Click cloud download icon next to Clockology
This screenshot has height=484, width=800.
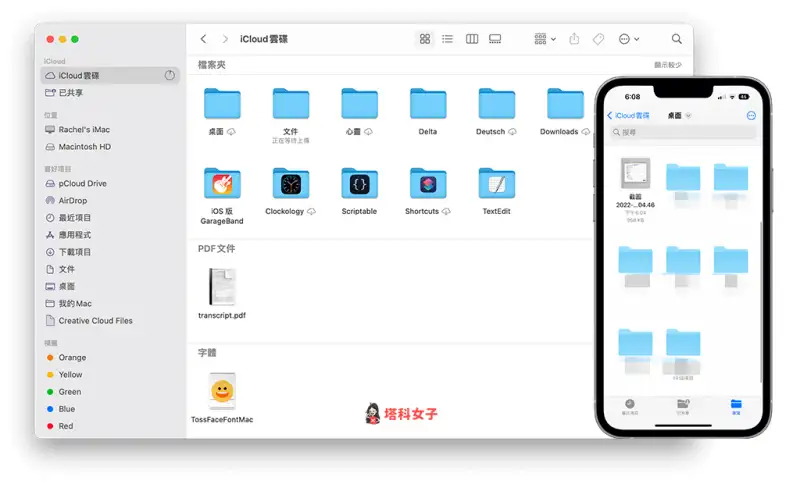tap(311, 211)
